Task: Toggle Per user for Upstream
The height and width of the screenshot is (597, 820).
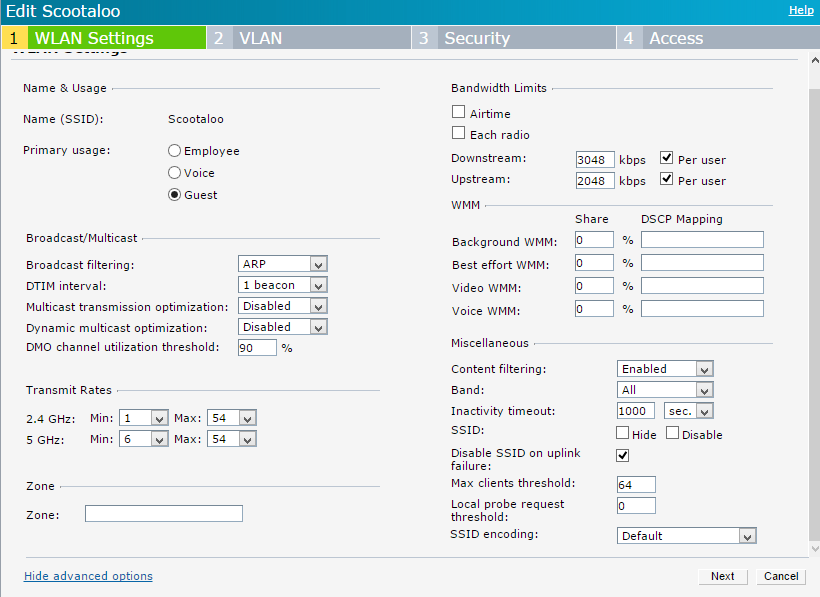Action: pos(666,179)
